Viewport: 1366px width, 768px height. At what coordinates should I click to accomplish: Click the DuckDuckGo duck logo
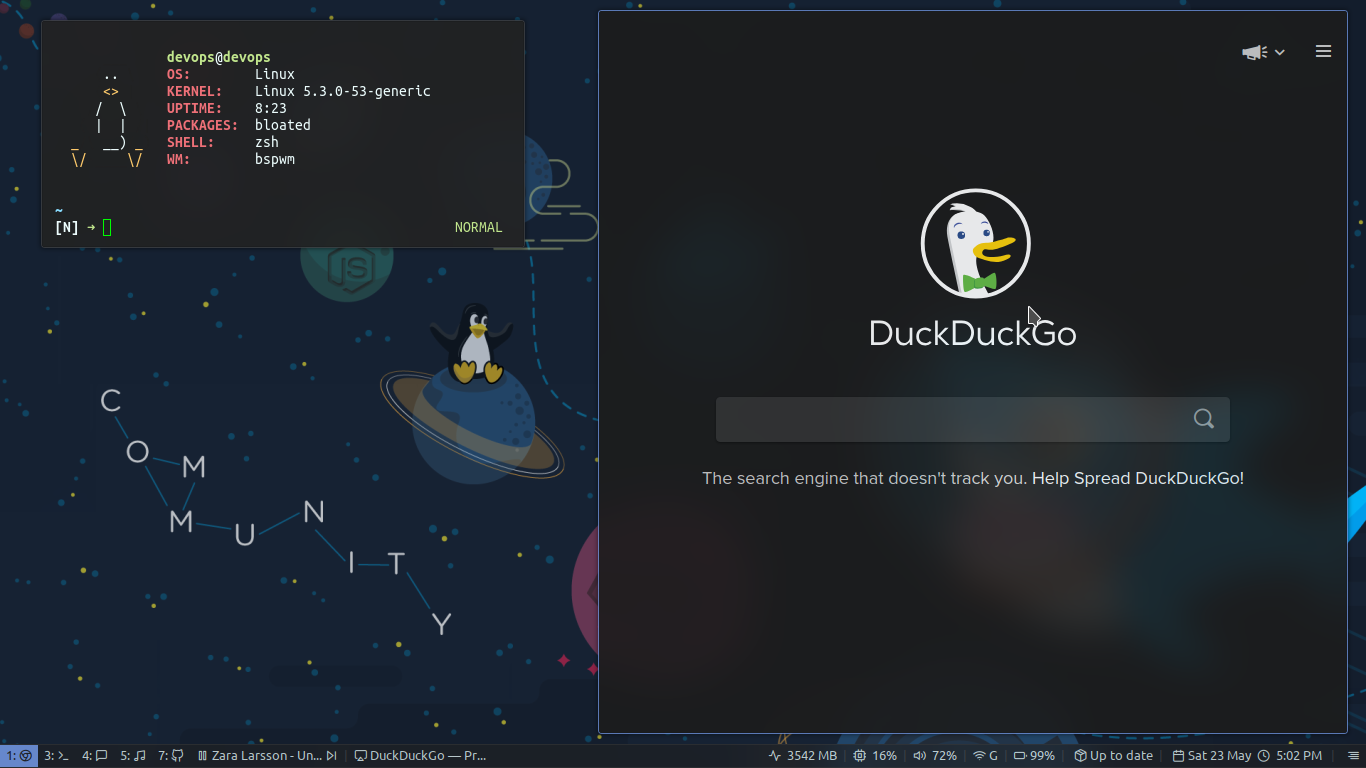coord(975,243)
